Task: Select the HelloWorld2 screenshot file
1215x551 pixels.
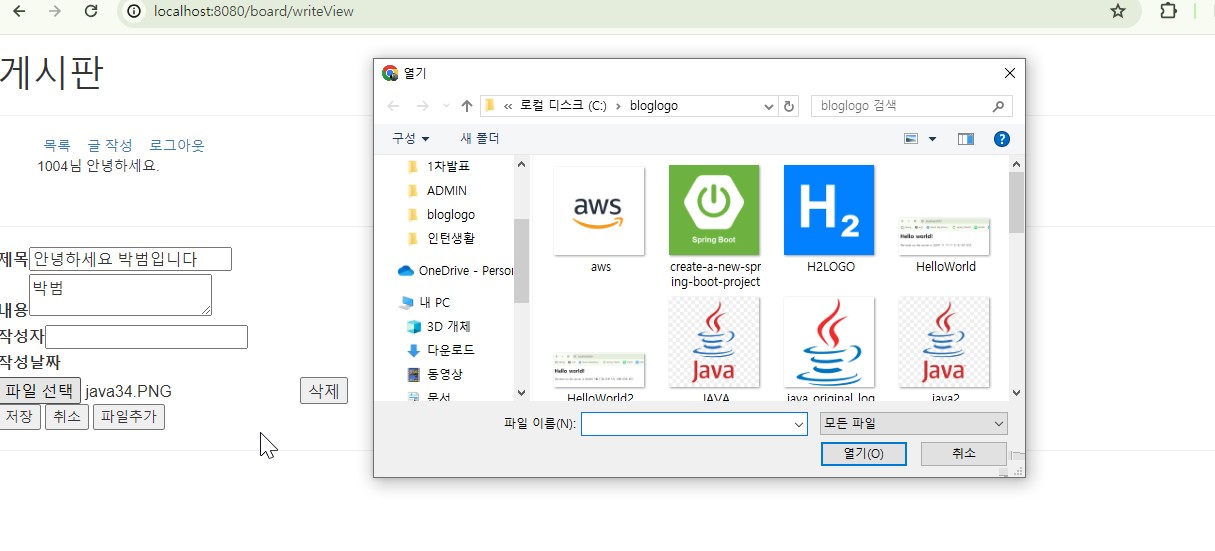Action: coord(600,377)
